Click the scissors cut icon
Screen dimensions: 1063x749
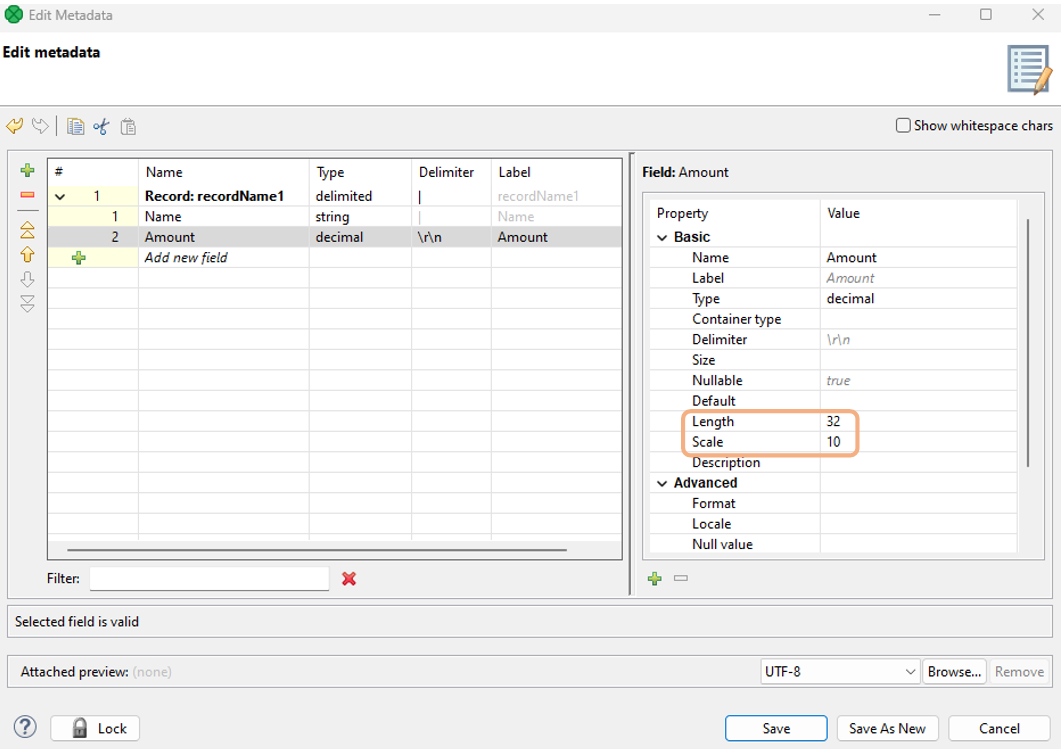(x=101, y=126)
